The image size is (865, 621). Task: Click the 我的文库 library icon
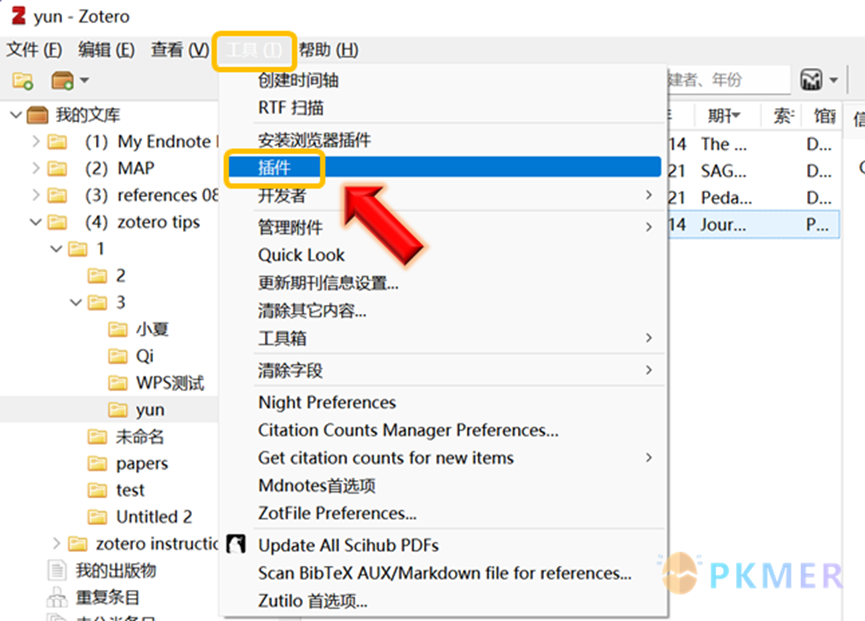(x=38, y=115)
